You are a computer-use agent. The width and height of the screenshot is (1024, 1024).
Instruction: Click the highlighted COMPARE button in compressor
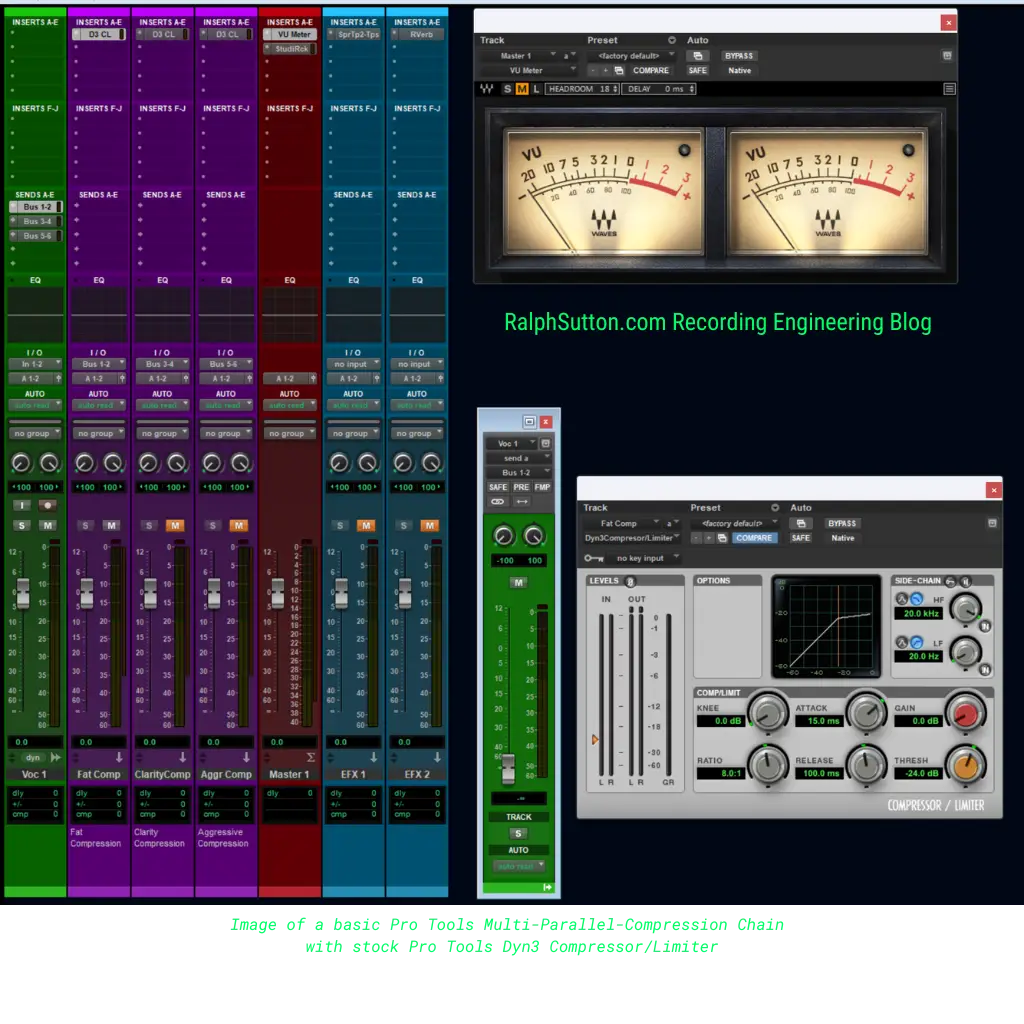pos(754,538)
